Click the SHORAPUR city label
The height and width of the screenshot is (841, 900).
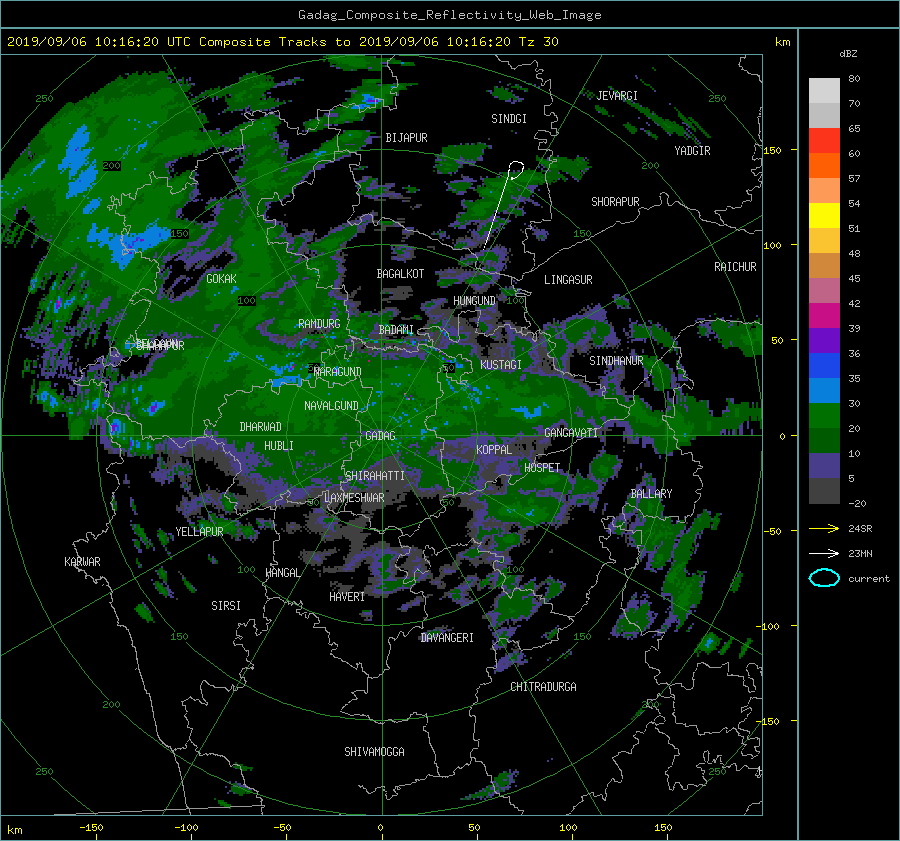615,202
